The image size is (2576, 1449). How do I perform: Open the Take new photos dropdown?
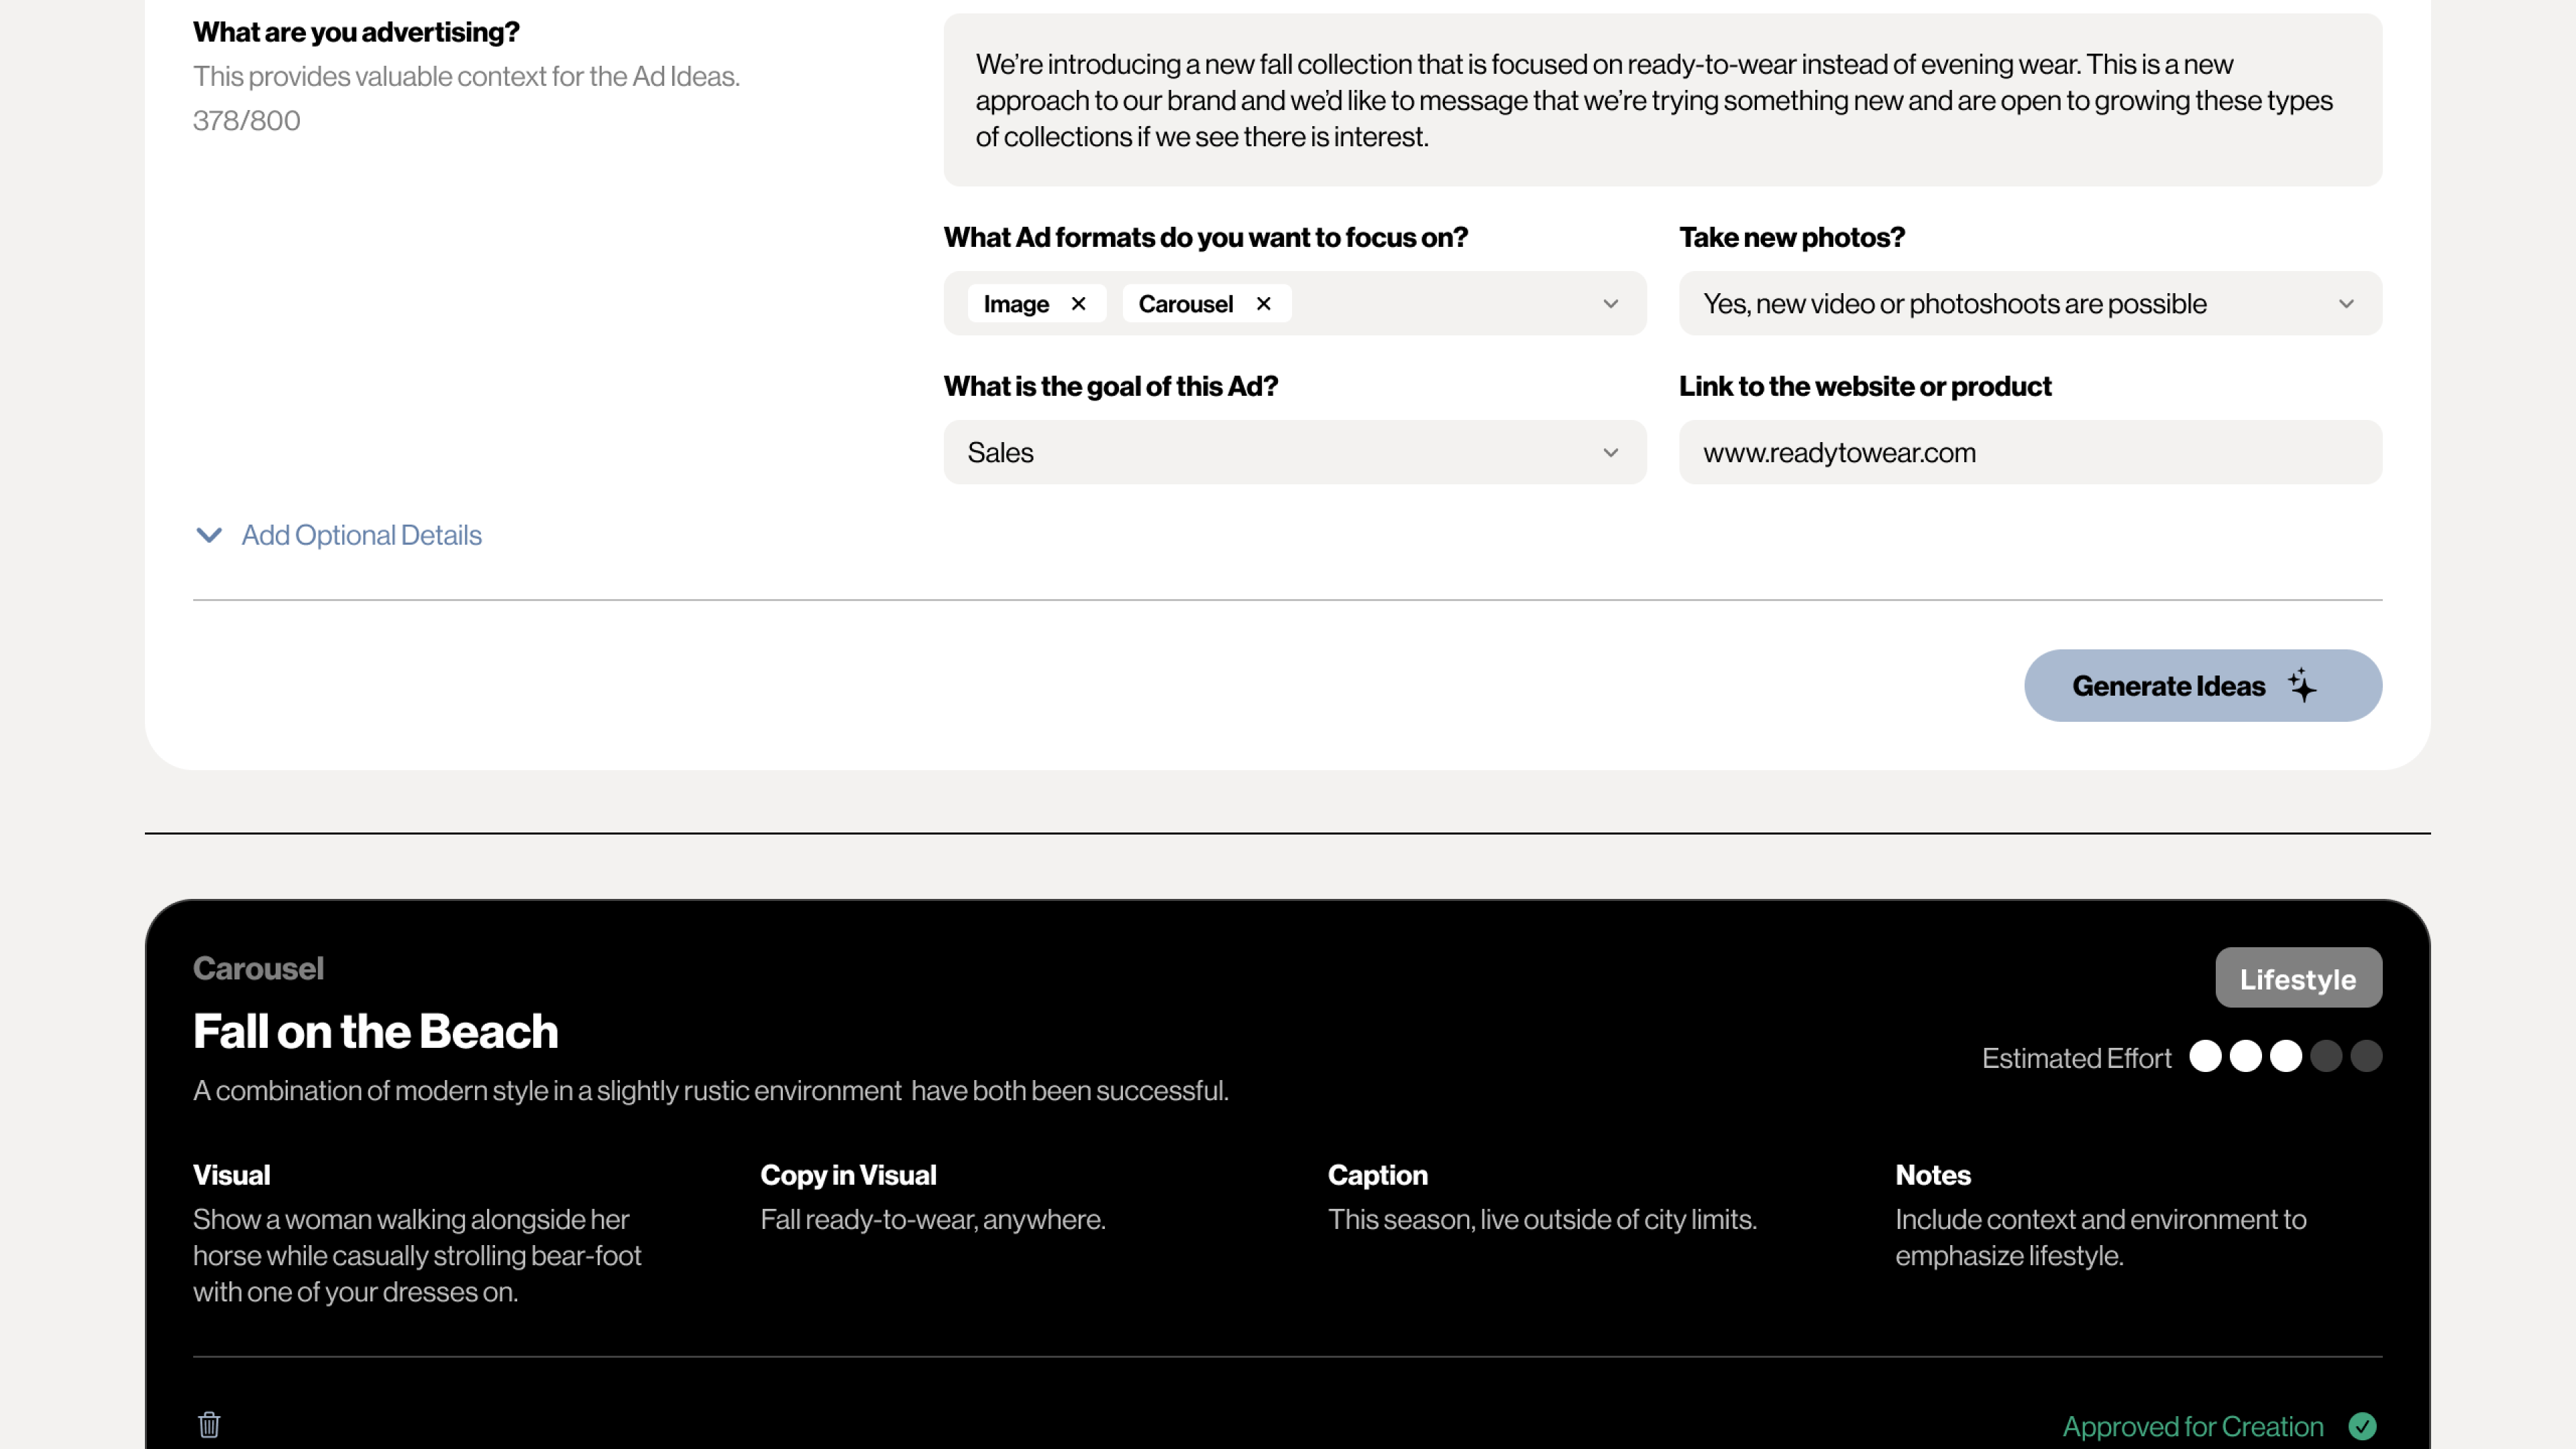tap(2030, 304)
